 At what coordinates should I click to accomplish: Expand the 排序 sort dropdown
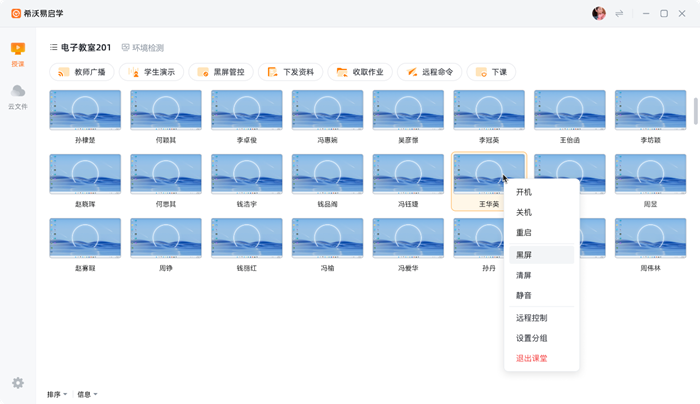click(x=57, y=394)
